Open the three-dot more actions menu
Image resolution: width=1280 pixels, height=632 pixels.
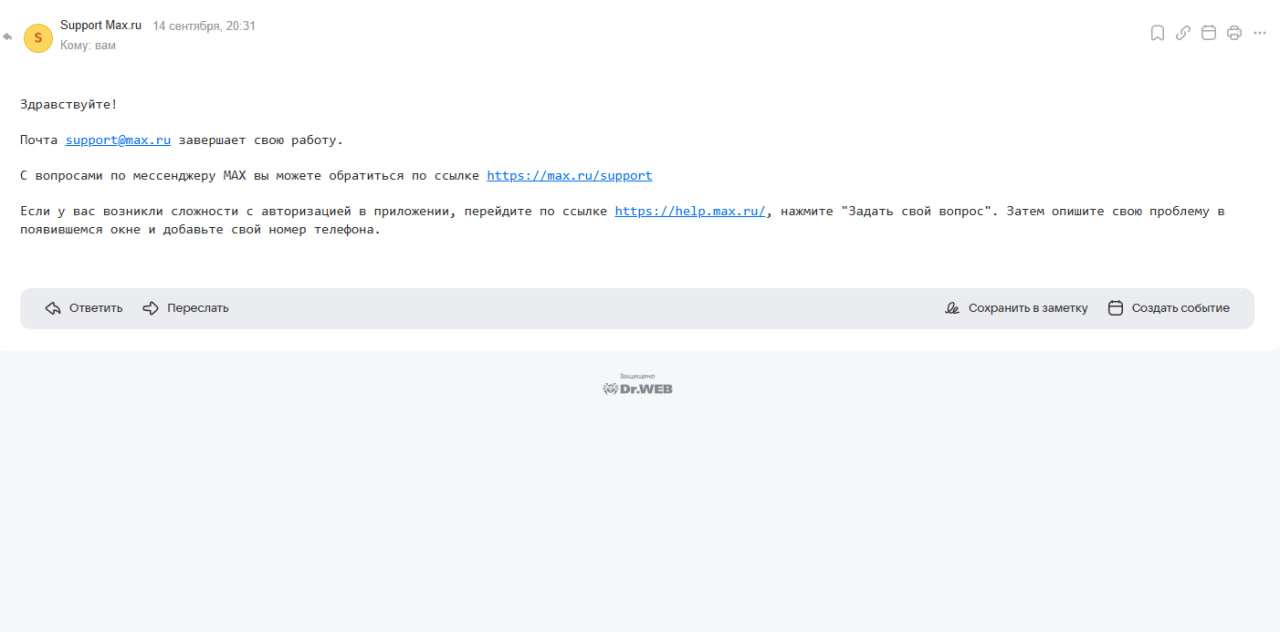pos(1259,33)
